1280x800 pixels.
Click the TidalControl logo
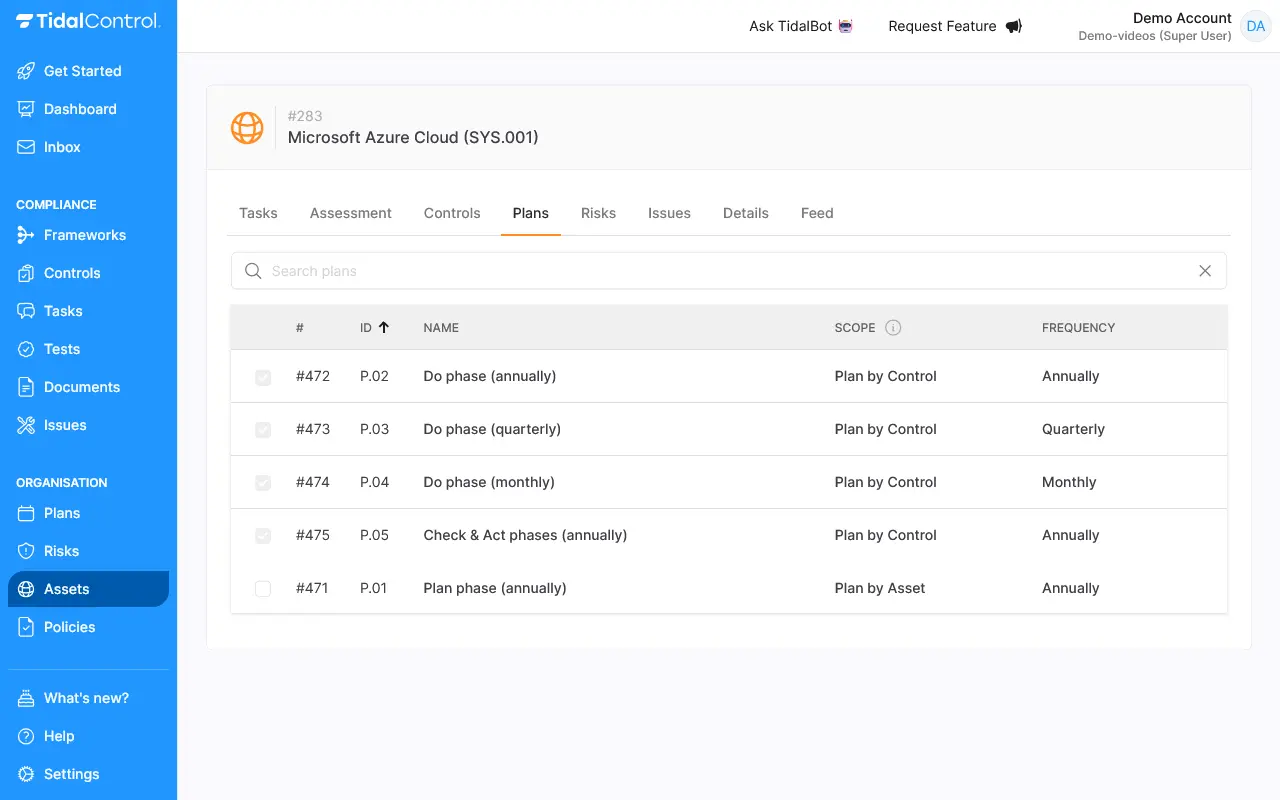(x=88, y=21)
